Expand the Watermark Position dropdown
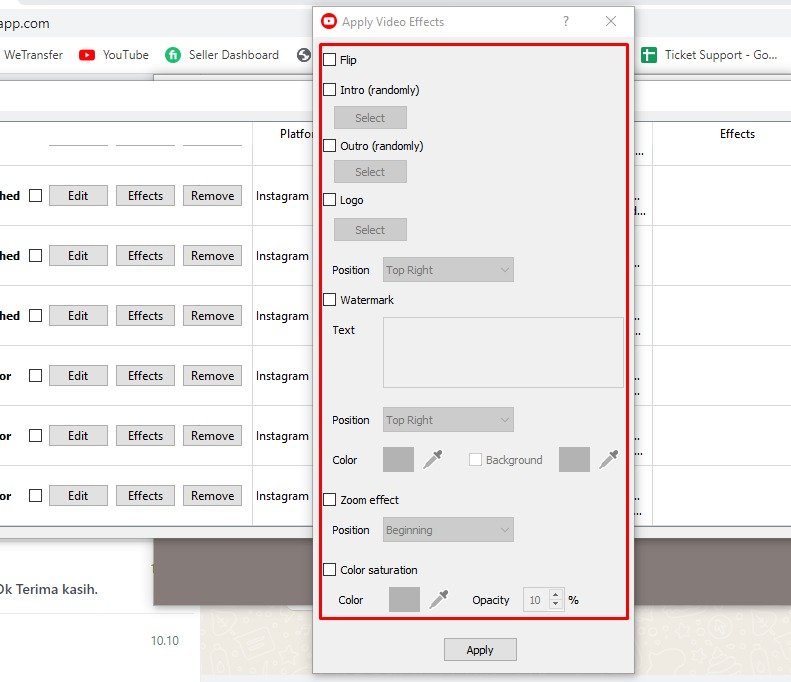This screenshot has width=791, height=682. (448, 420)
